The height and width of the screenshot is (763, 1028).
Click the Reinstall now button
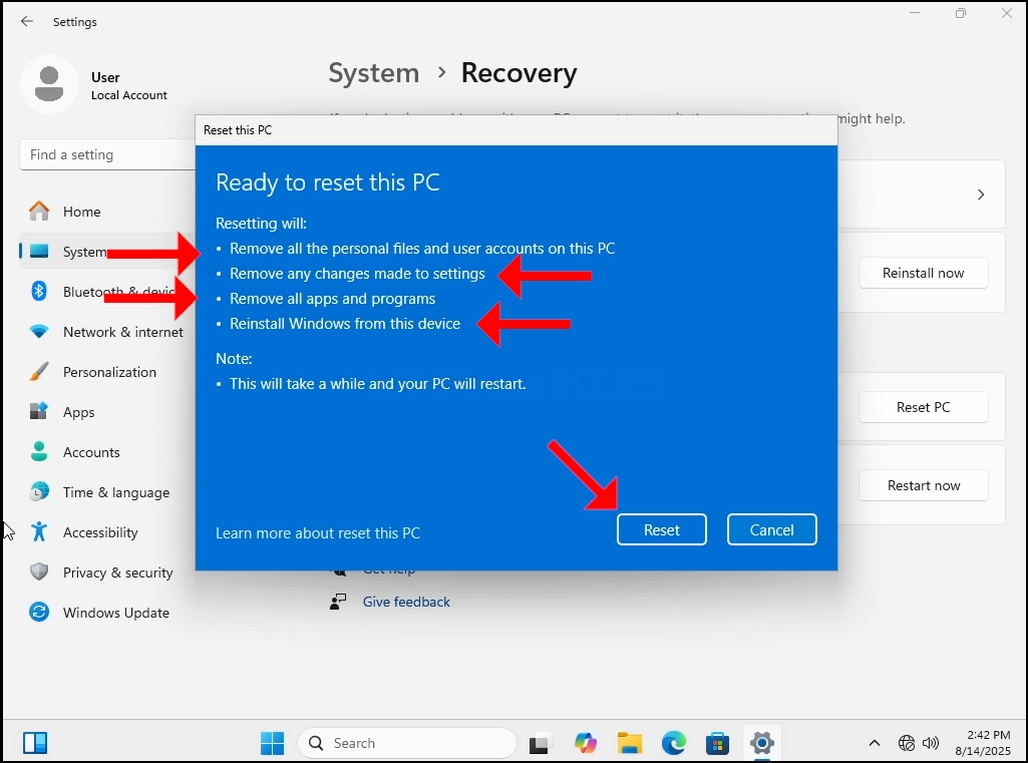(x=923, y=273)
